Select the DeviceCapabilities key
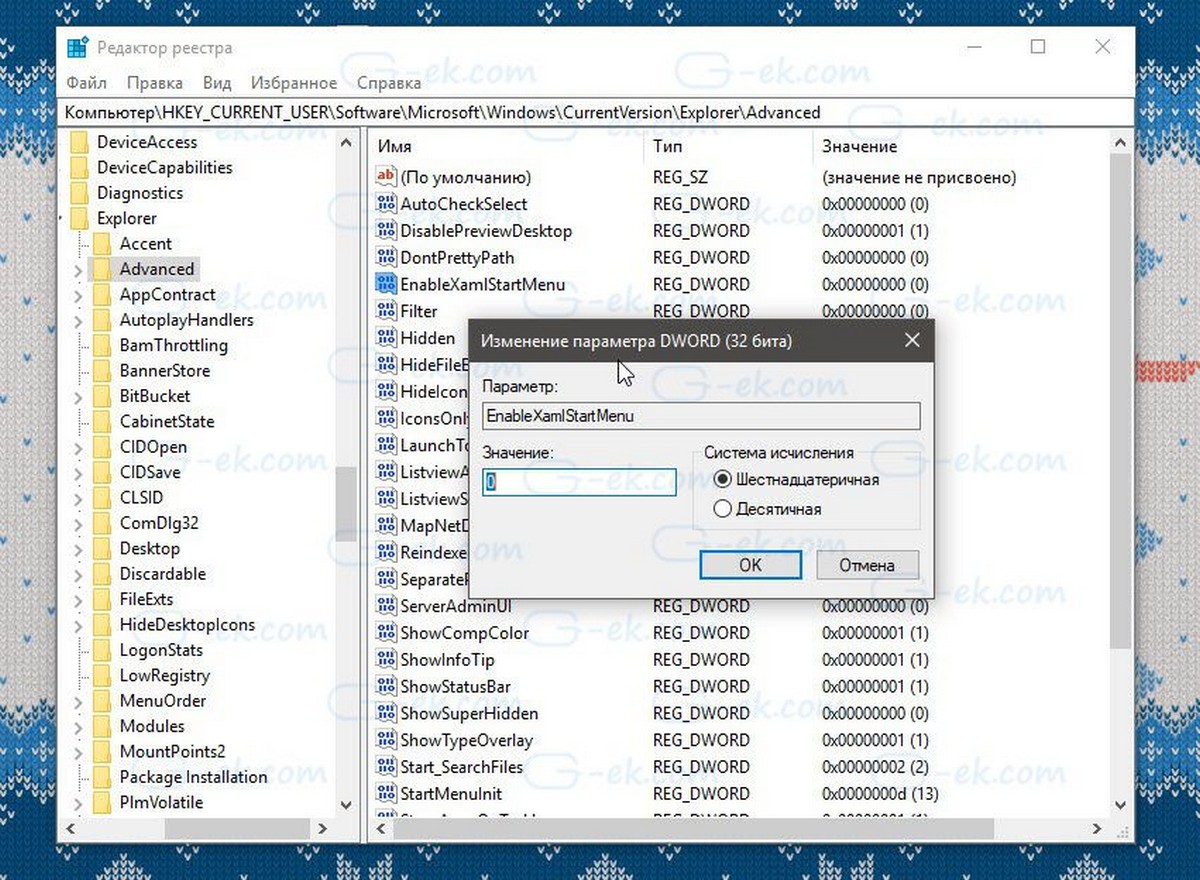 coord(164,168)
